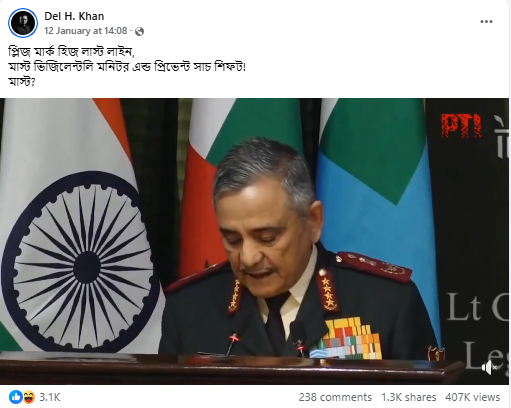Click the blue like reaction icon
Viewport: 511px width, 408px height.
click(16, 397)
